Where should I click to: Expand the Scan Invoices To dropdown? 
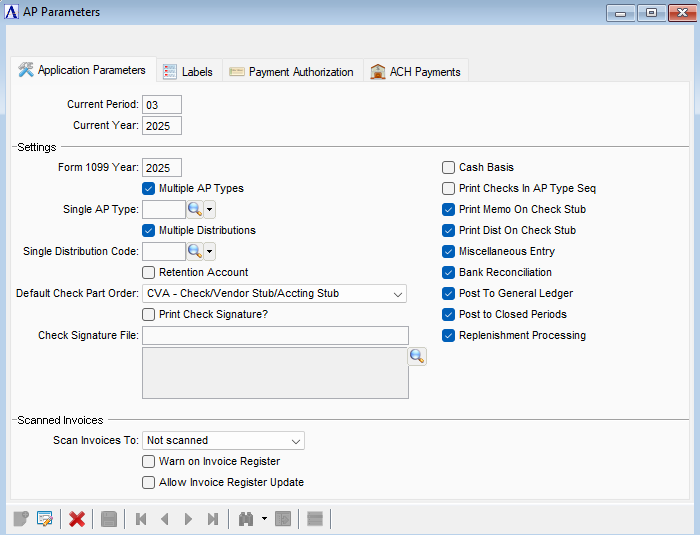tap(295, 440)
